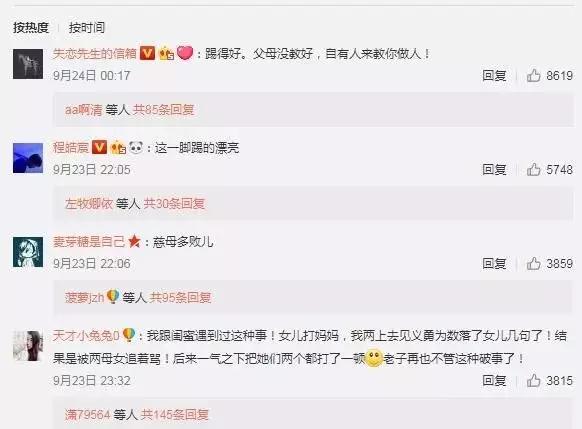582x429 pixels.
Task: Click 回复 on the 9月23日 22:05 comment
Action: [x=494, y=170]
